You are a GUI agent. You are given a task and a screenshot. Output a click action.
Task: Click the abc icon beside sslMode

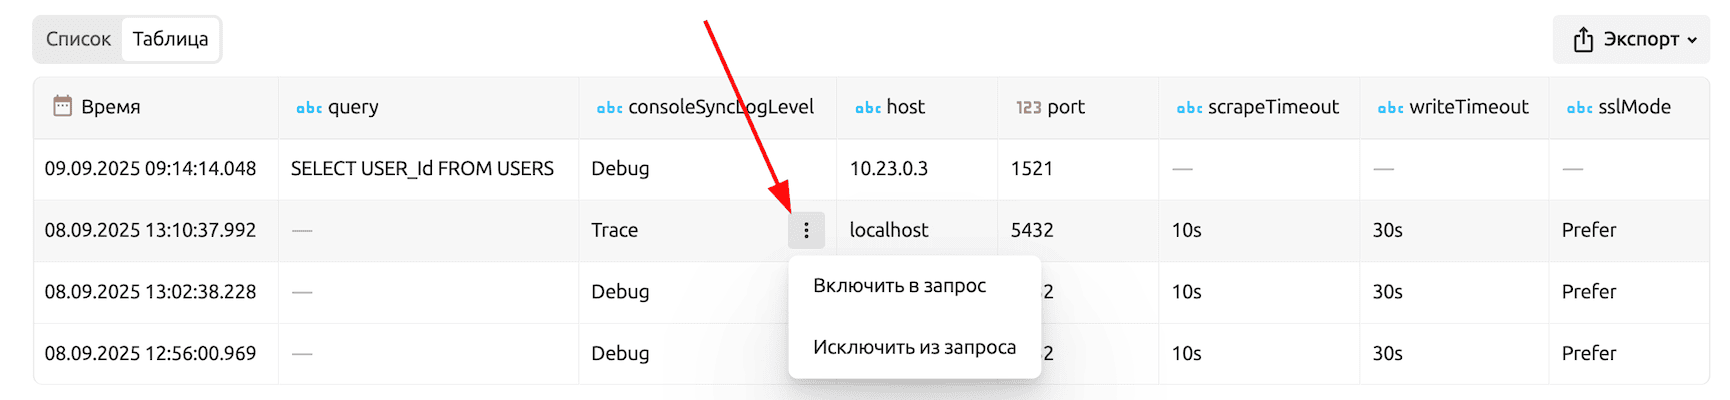pos(1579,108)
